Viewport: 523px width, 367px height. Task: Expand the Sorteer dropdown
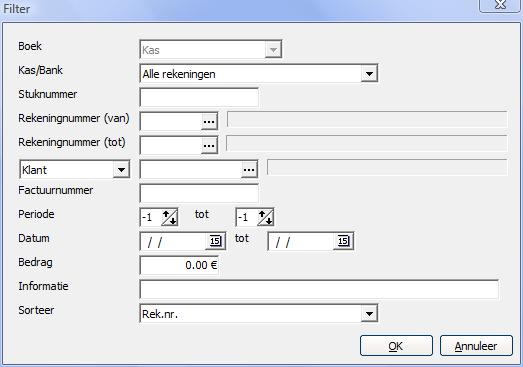(x=369, y=314)
